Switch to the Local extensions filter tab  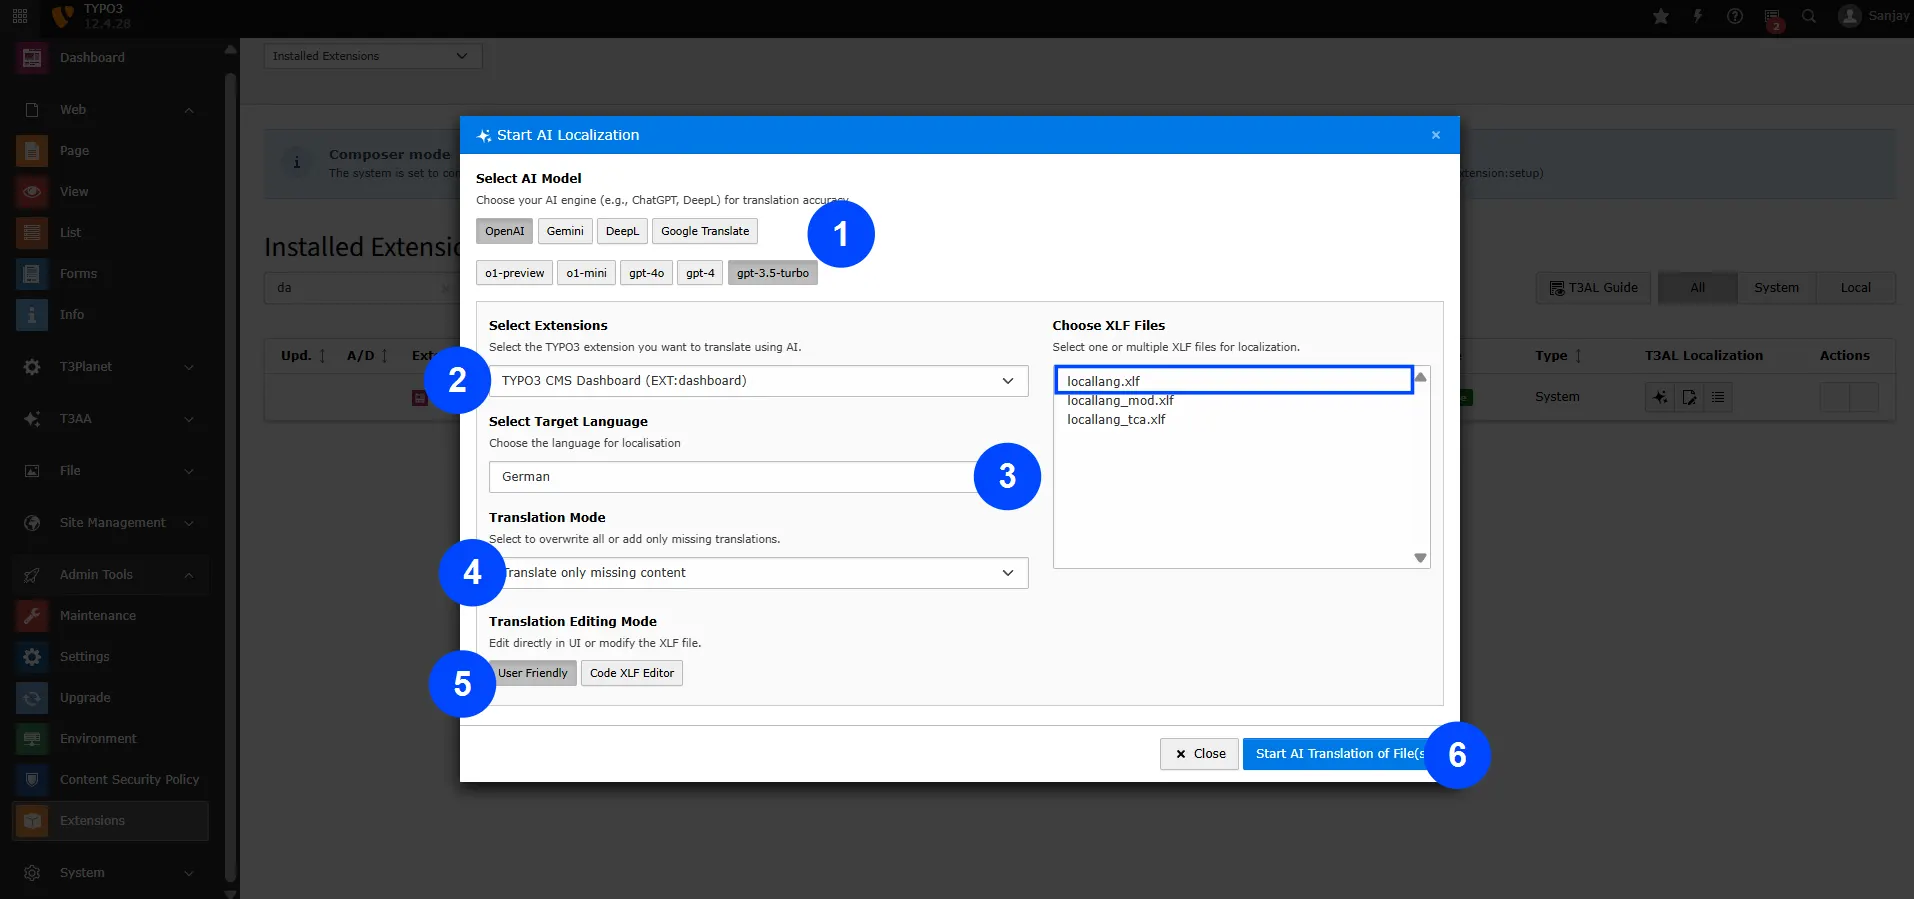[1855, 288]
